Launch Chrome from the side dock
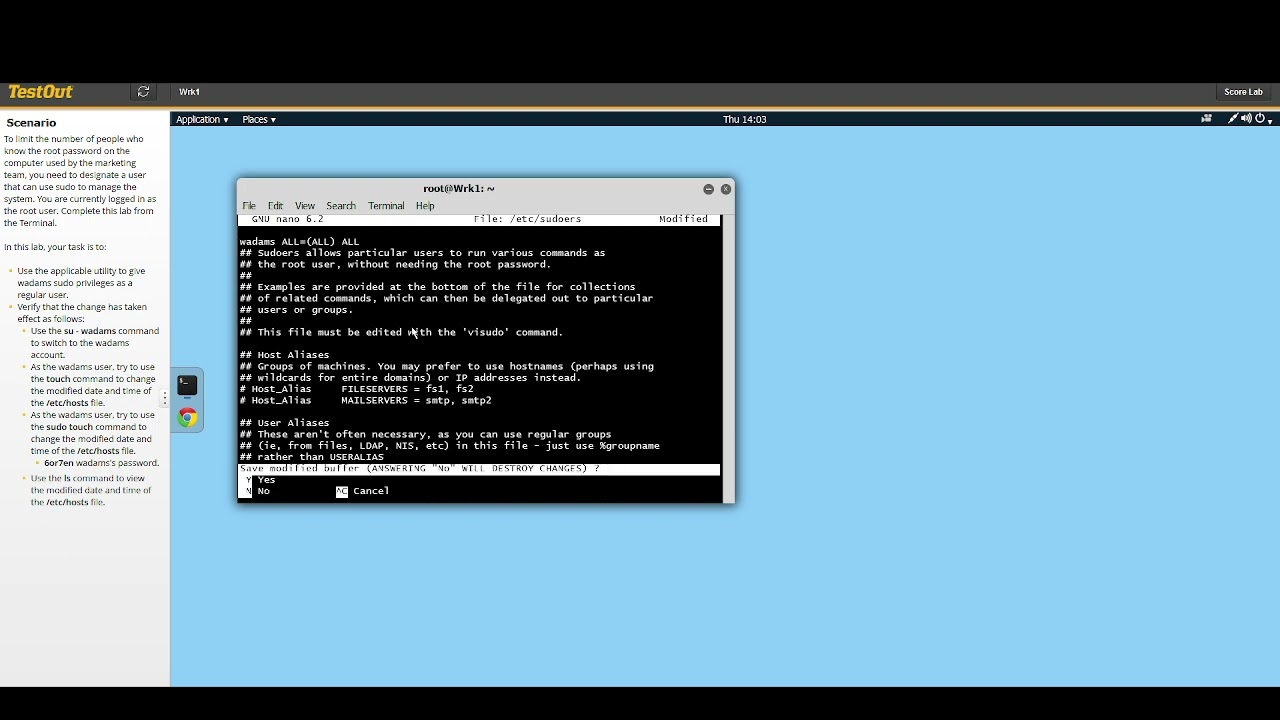The image size is (1280, 720). (187, 418)
